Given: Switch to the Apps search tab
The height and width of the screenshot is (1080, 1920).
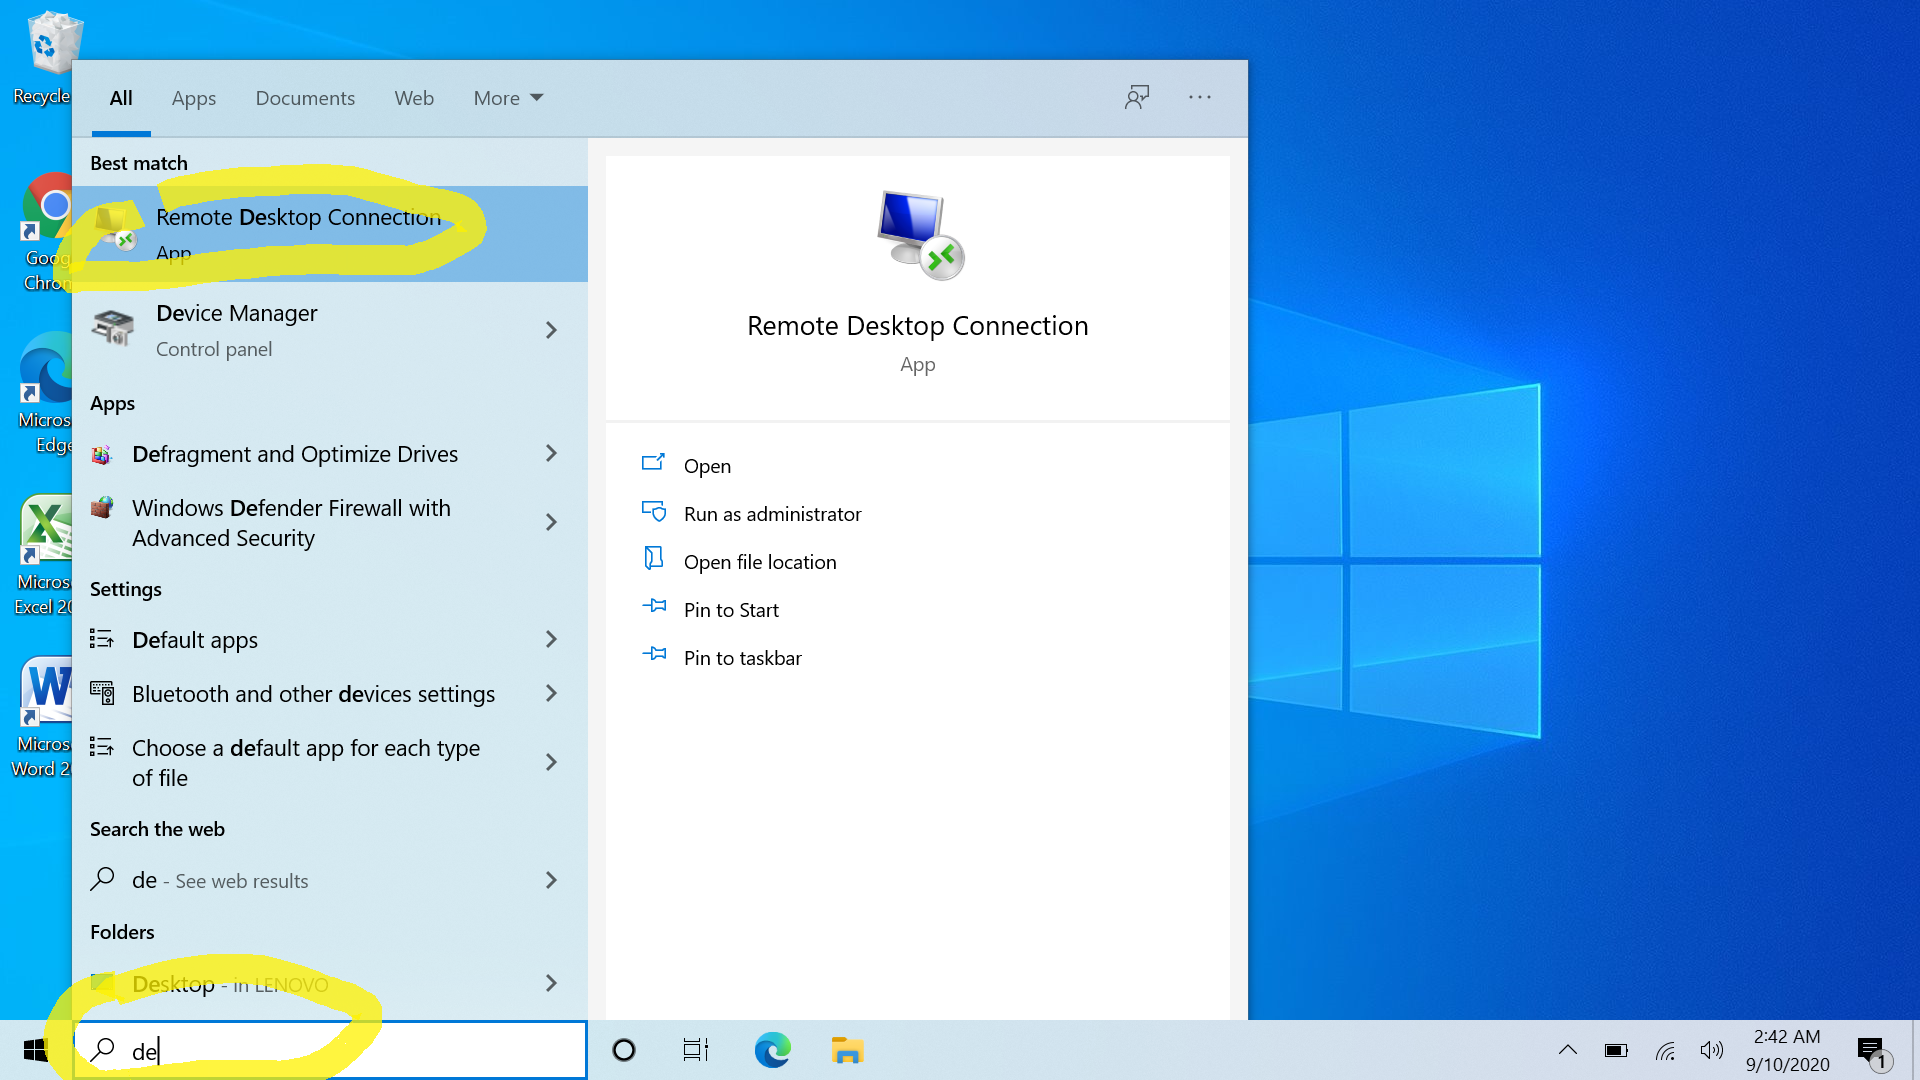Looking at the screenshot, I should pos(193,98).
